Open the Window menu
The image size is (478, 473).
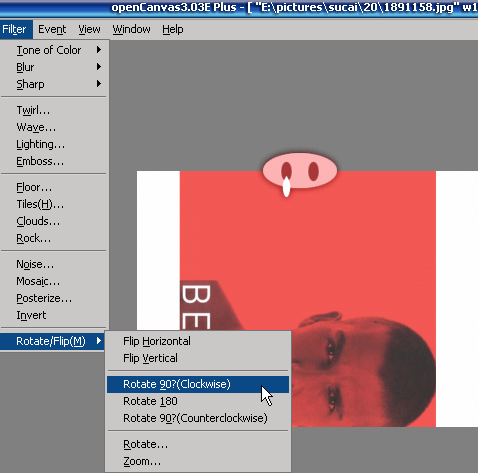click(x=131, y=29)
